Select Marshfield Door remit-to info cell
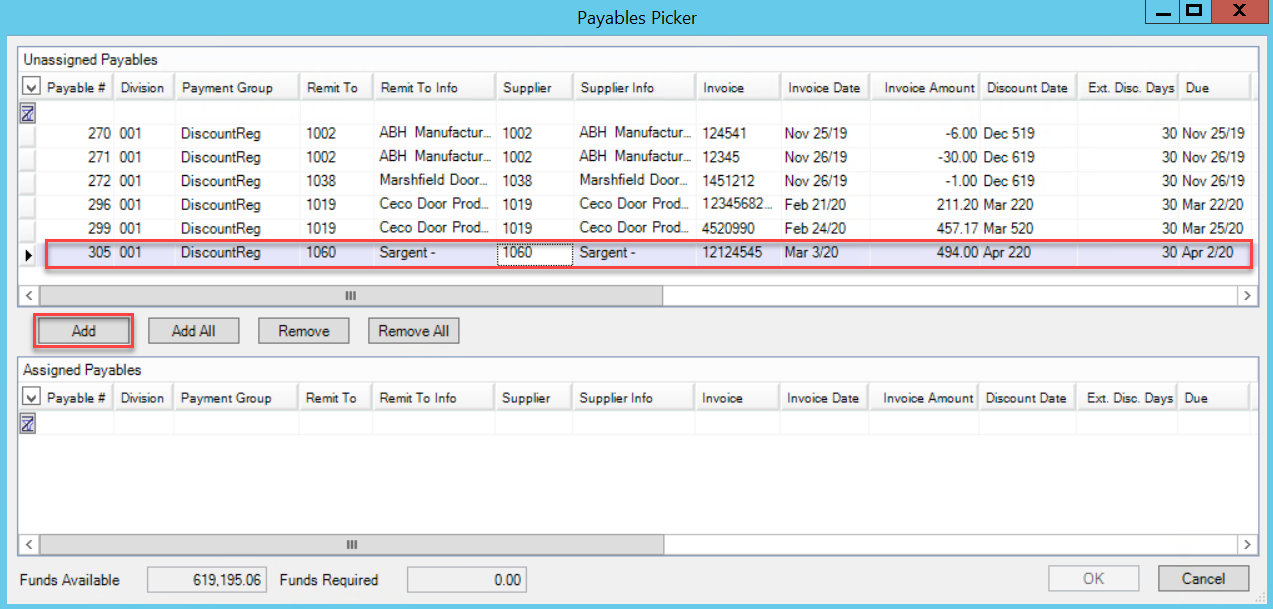 point(434,181)
